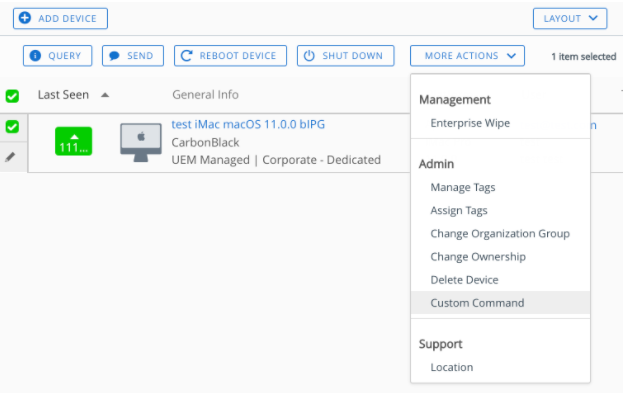Deselect the test iMac device checkbox

pyautogui.click(x=12, y=127)
